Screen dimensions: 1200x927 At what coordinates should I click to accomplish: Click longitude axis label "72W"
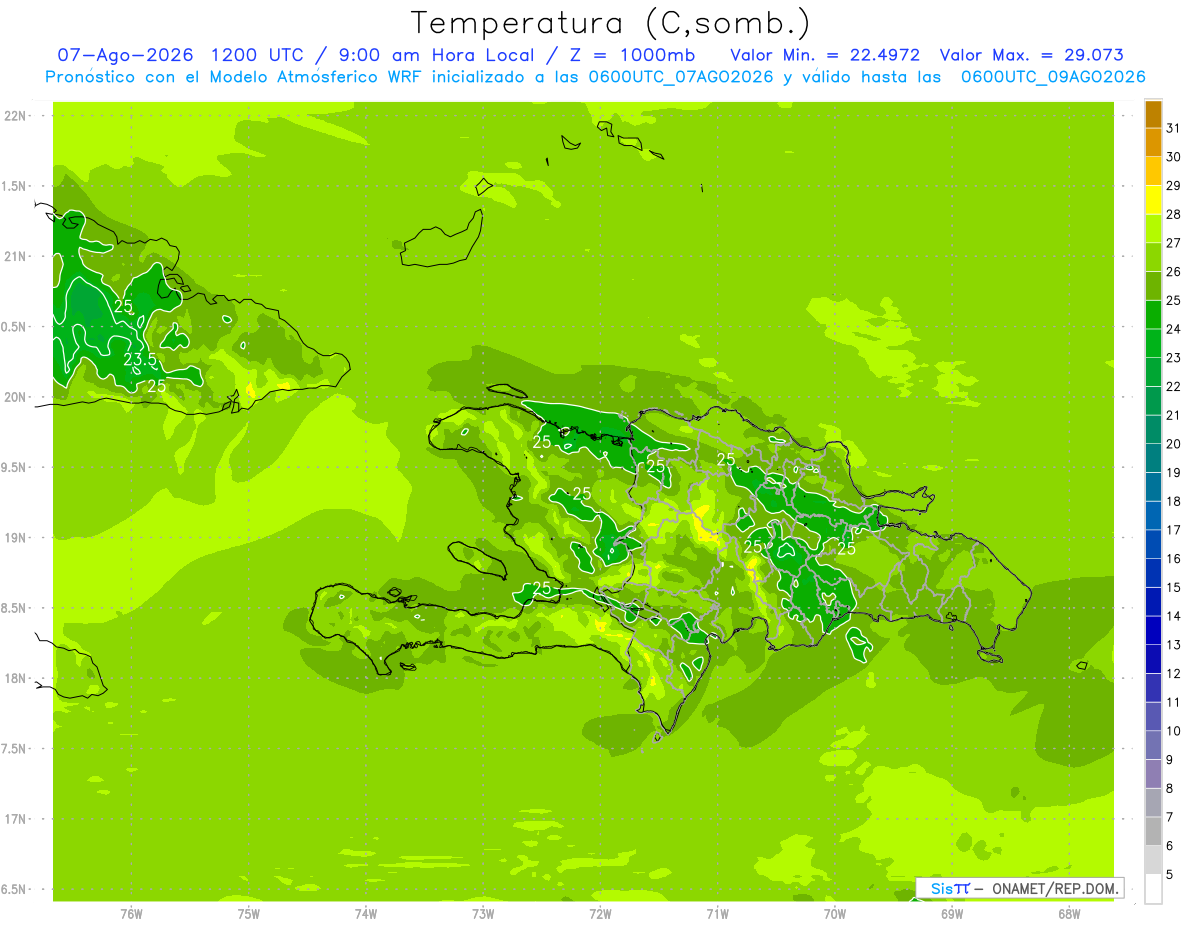coord(601,913)
